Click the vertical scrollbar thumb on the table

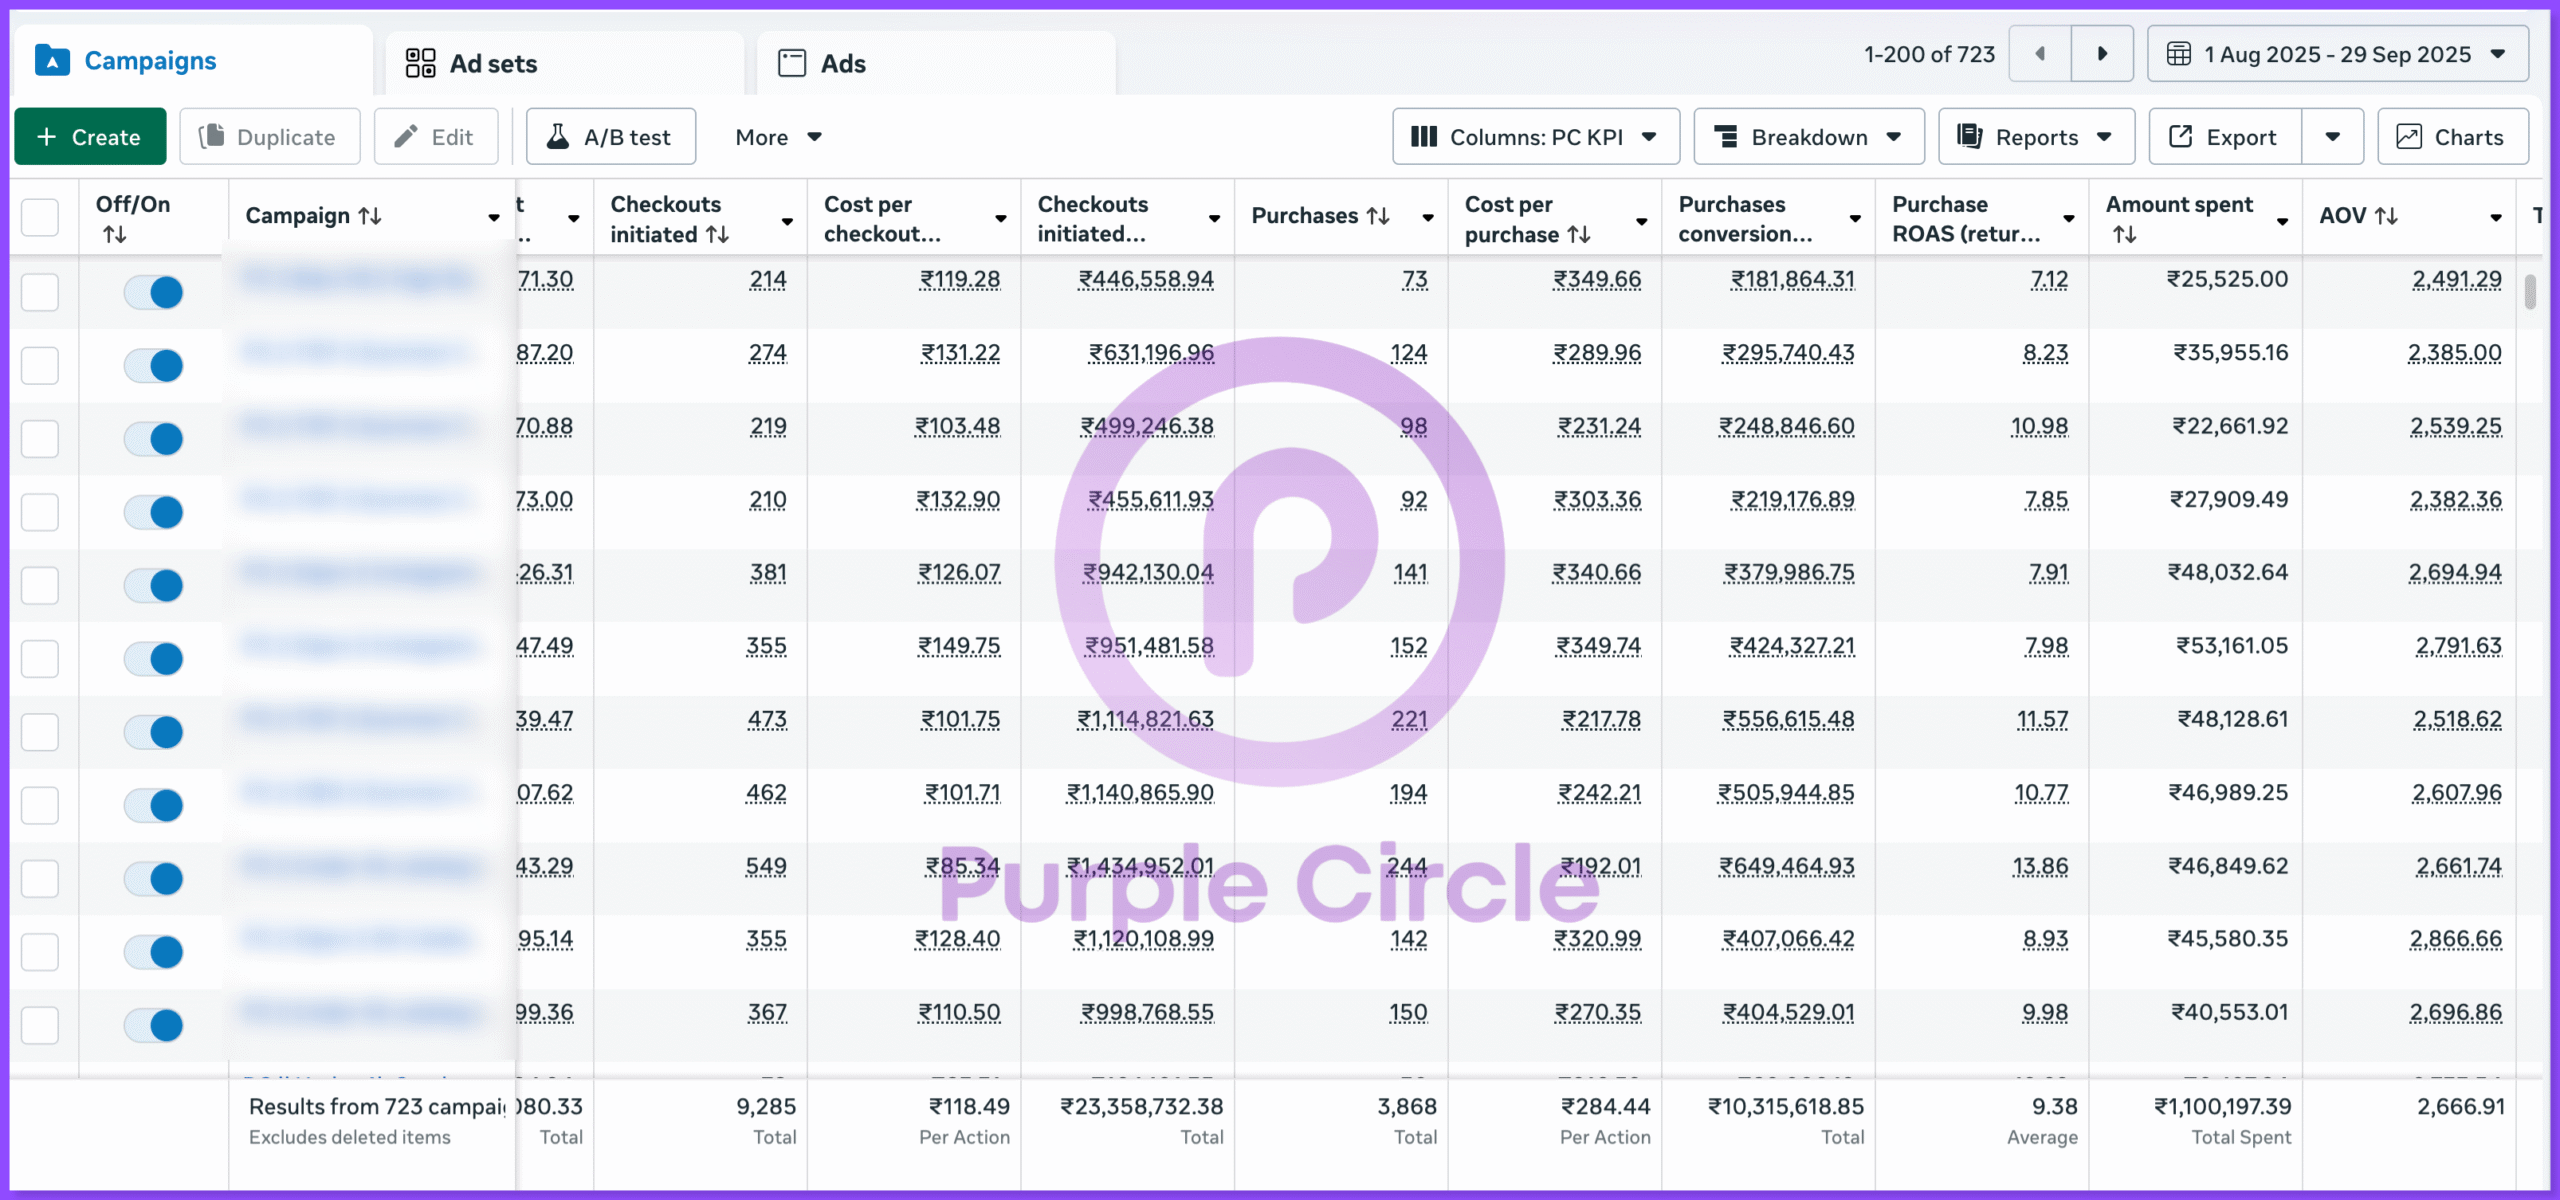pyautogui.click(x=2530, y=292)
